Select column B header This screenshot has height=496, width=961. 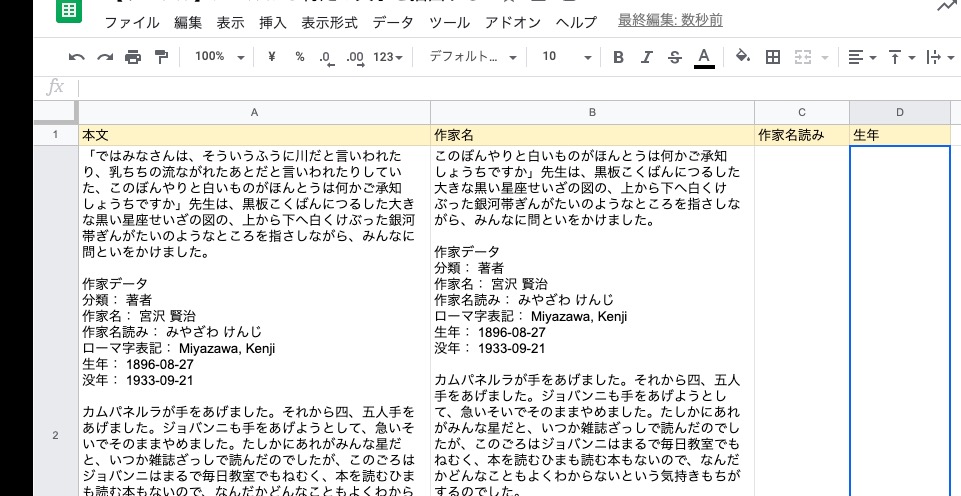pos(592,112)
